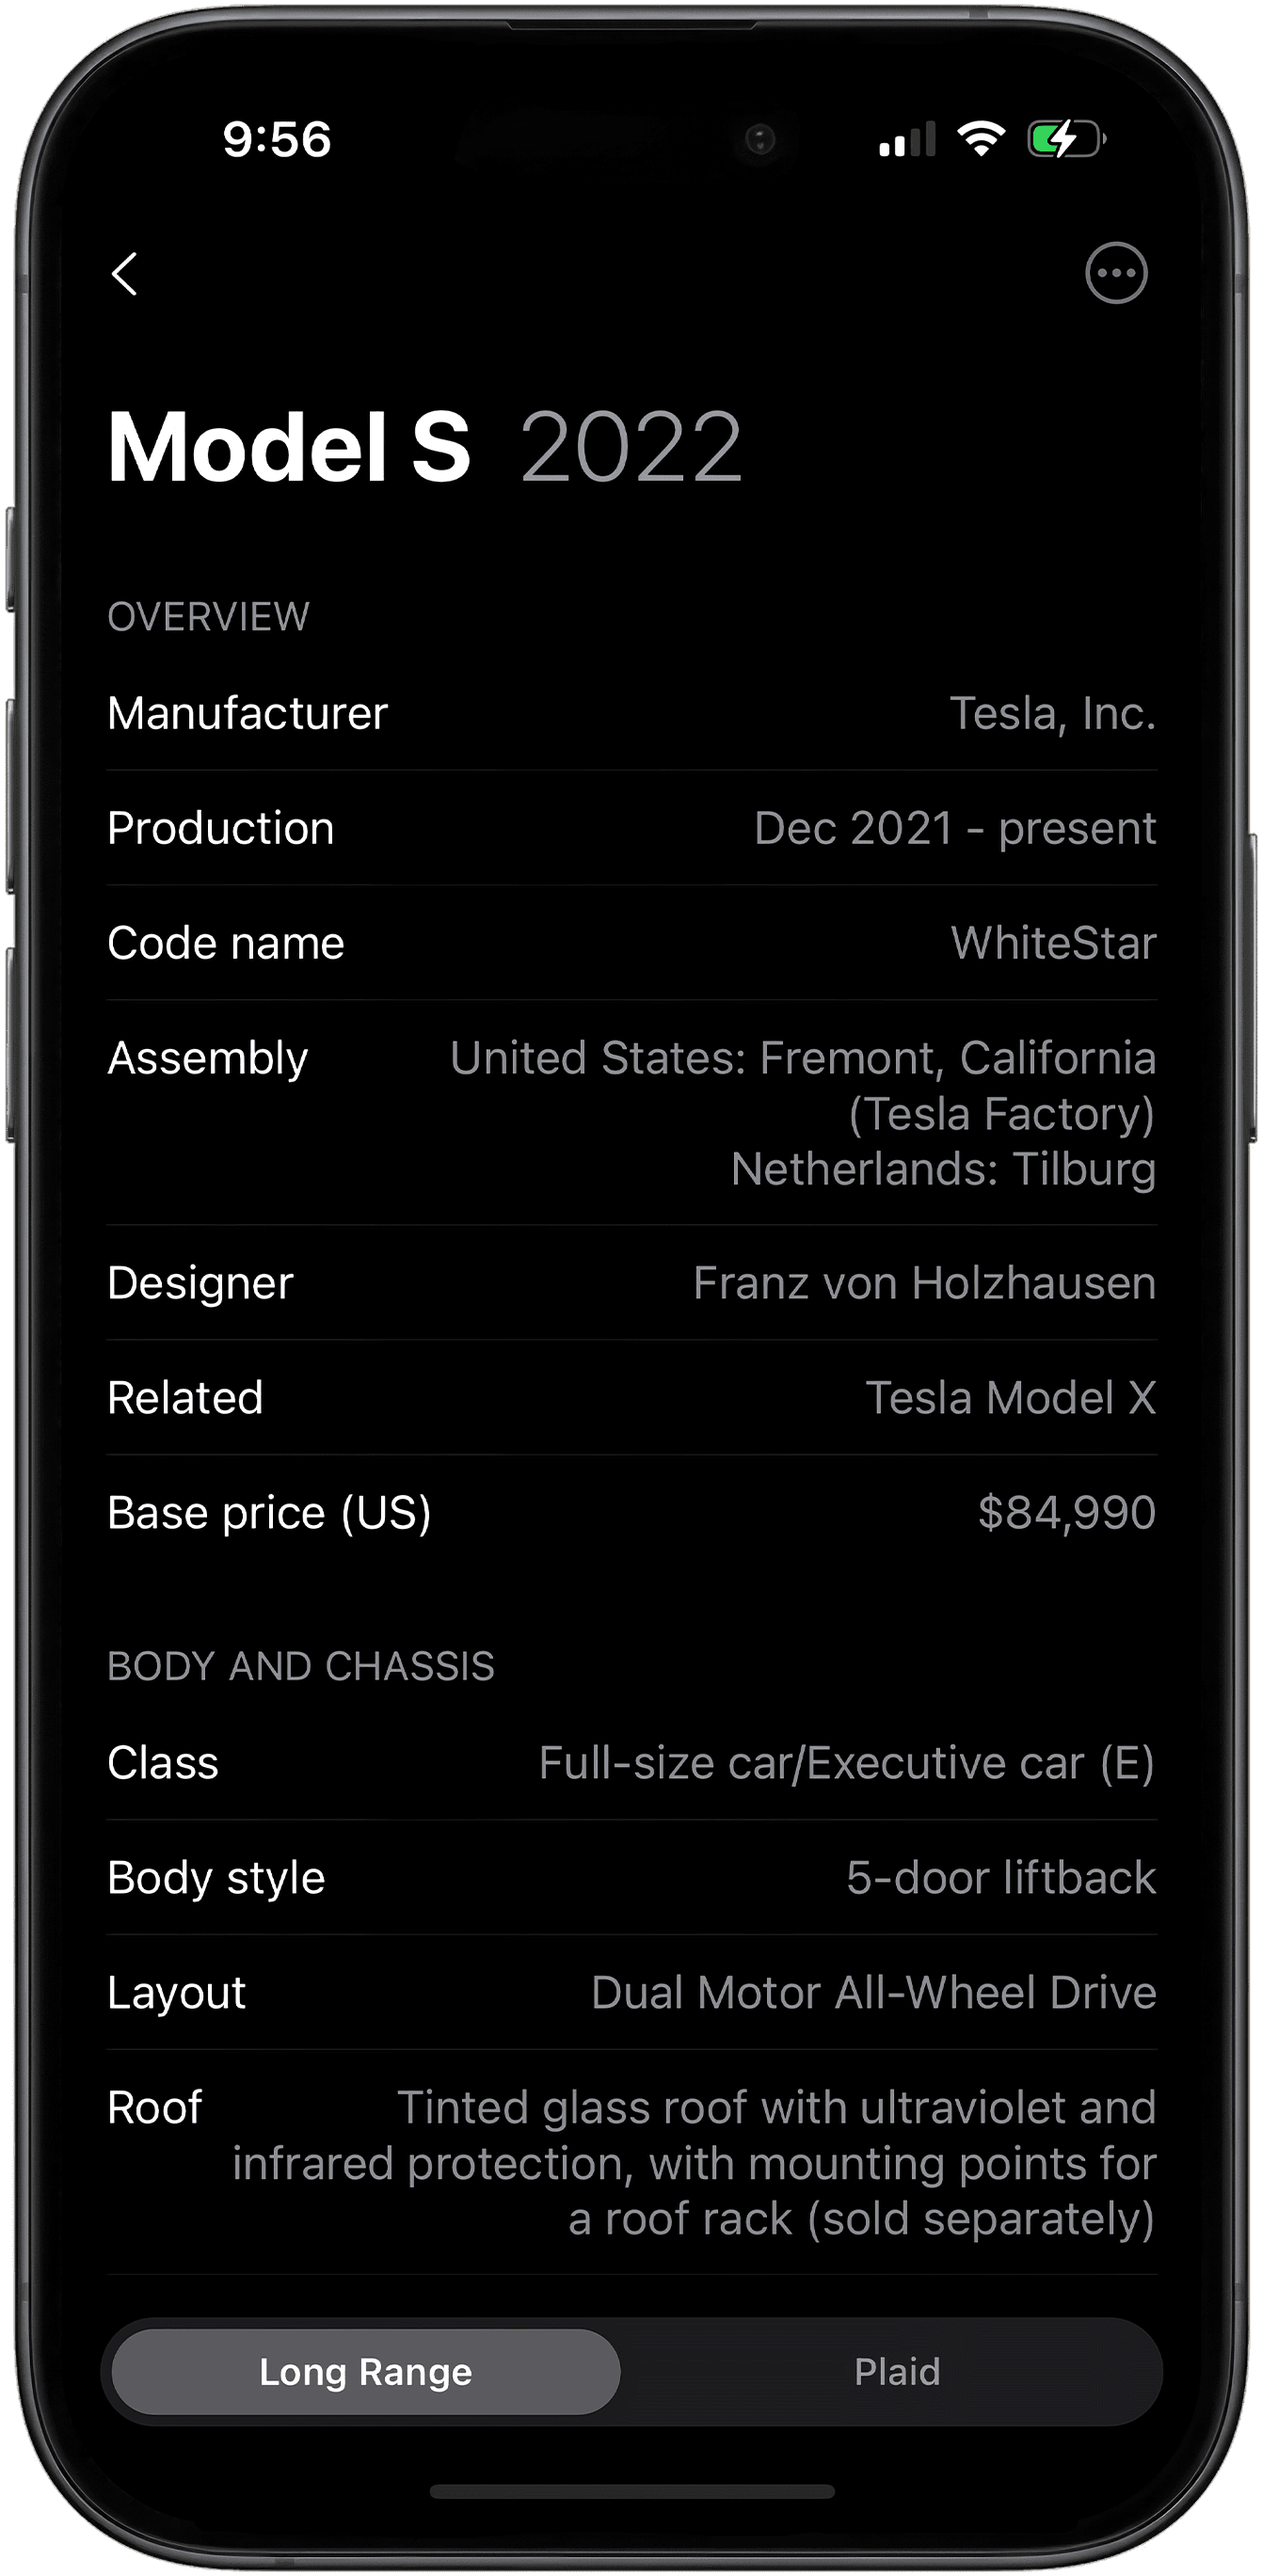Select the Manufacturer row

pos(632,713)
